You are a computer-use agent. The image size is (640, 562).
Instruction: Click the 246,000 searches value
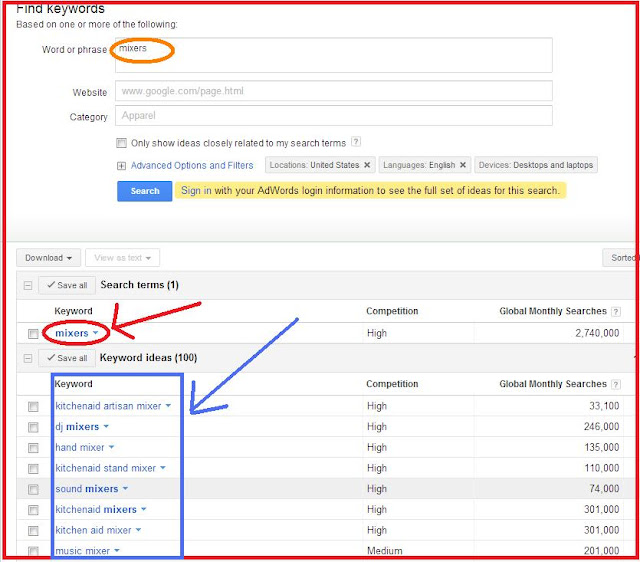601,427
